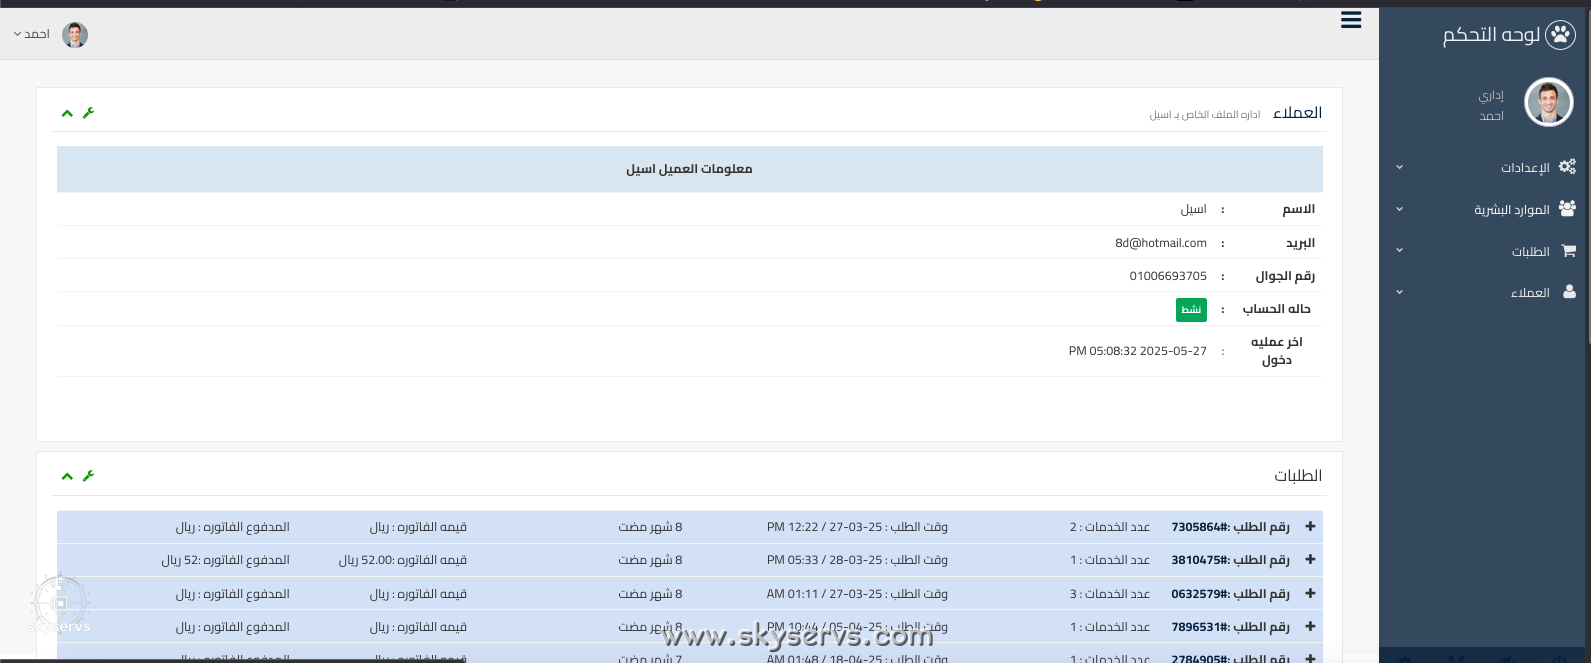Image resolution: width=1591 pixels, height=663 pixels.
Task: Click عدد الخدمات : 2 cell
Action: (x=1110, y=527)
